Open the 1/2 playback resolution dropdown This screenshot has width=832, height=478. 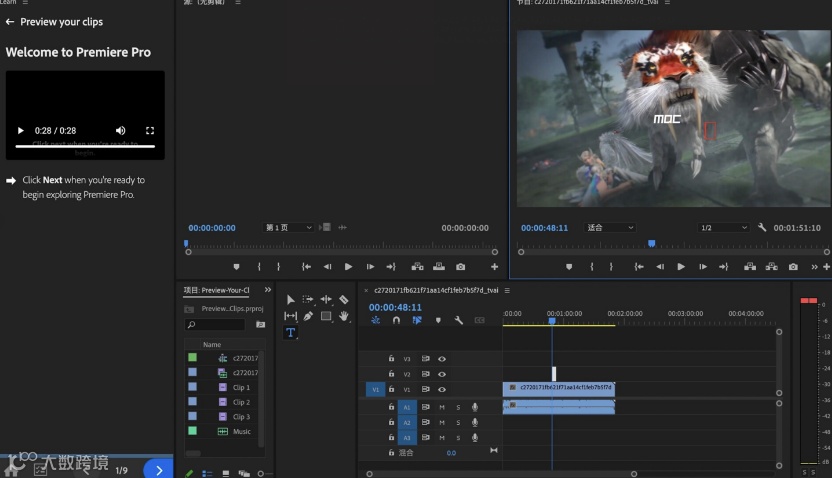[x=723, y=228]
